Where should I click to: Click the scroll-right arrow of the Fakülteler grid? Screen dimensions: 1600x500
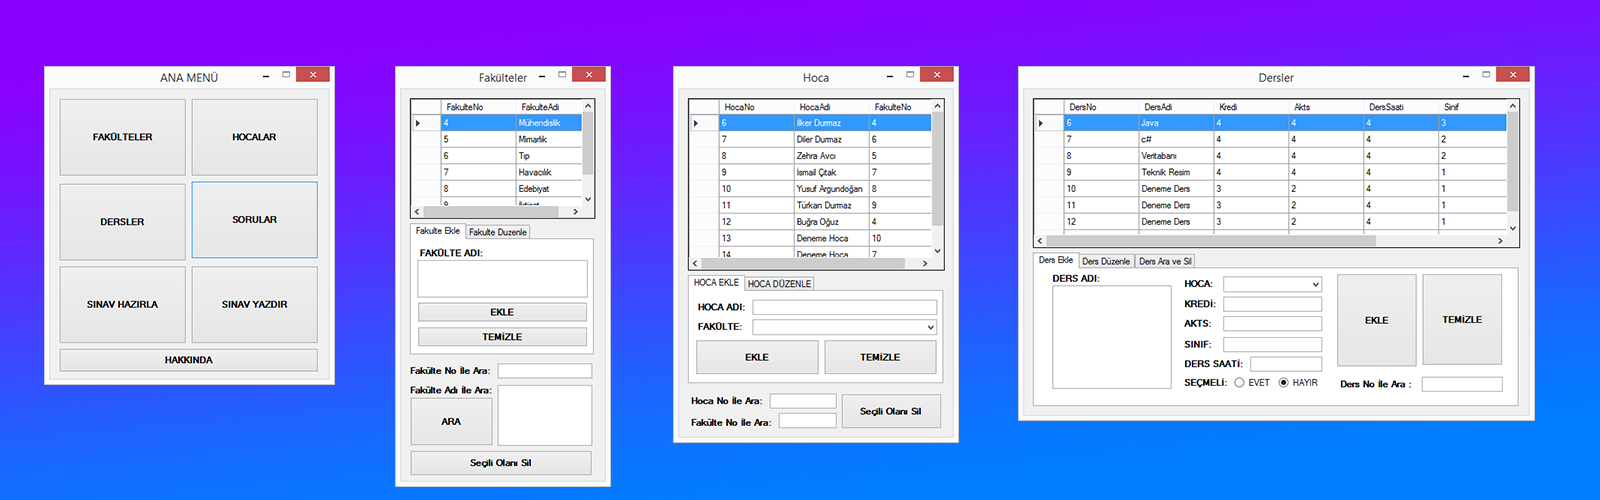click(575, 212)
